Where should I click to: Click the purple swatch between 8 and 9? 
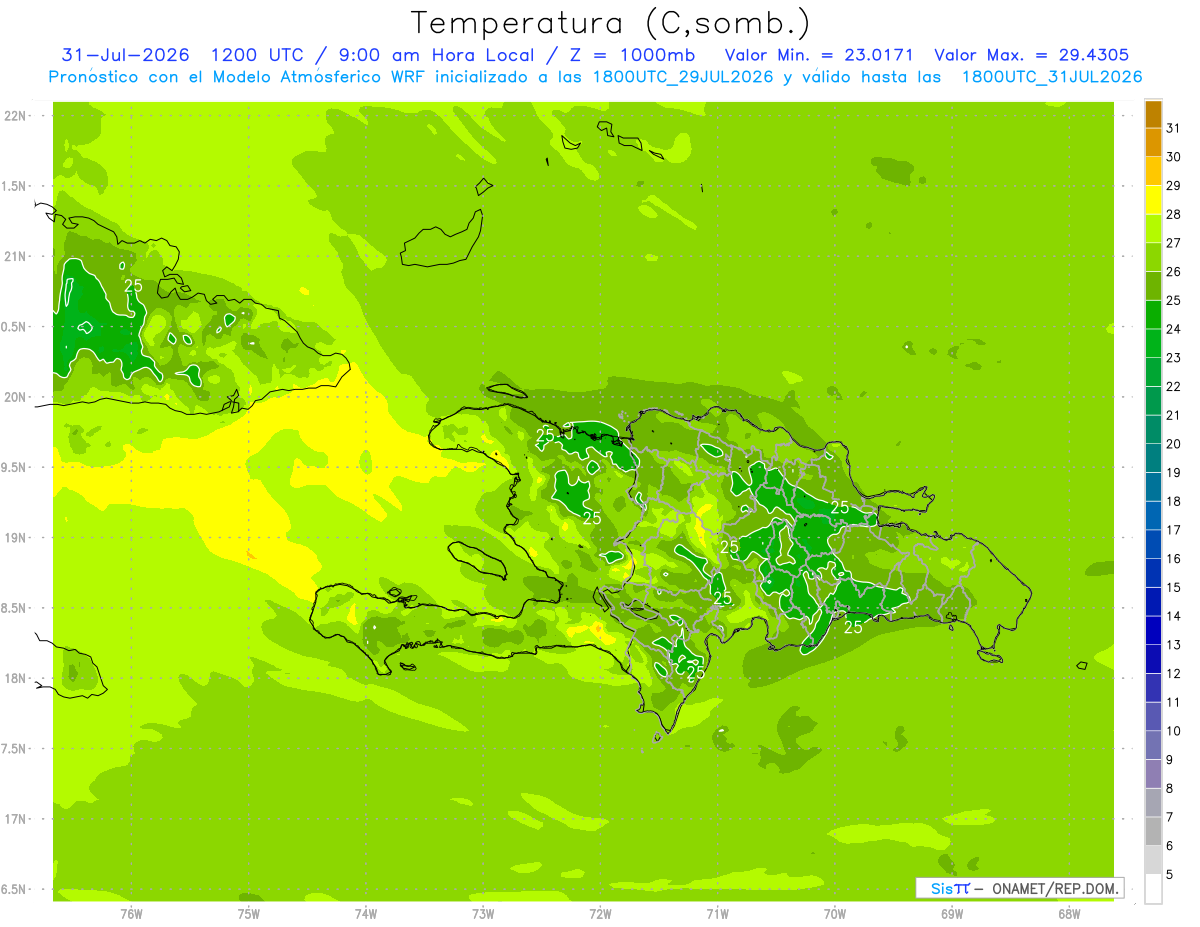pos(1153,774)
